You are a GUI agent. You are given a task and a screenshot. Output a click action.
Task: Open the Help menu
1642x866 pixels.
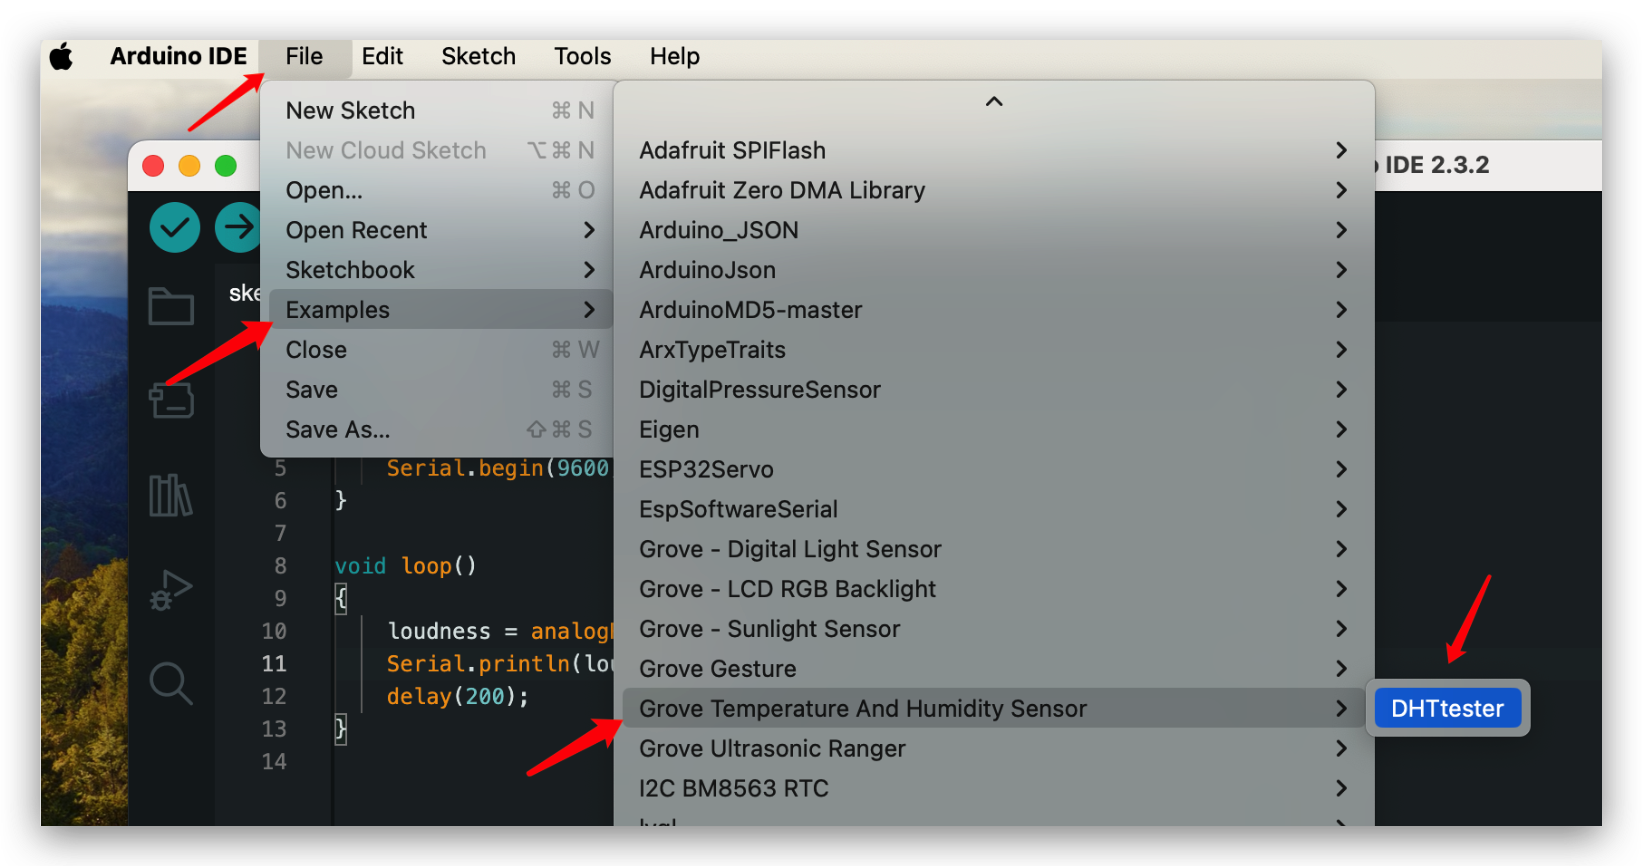coord(674,57)
